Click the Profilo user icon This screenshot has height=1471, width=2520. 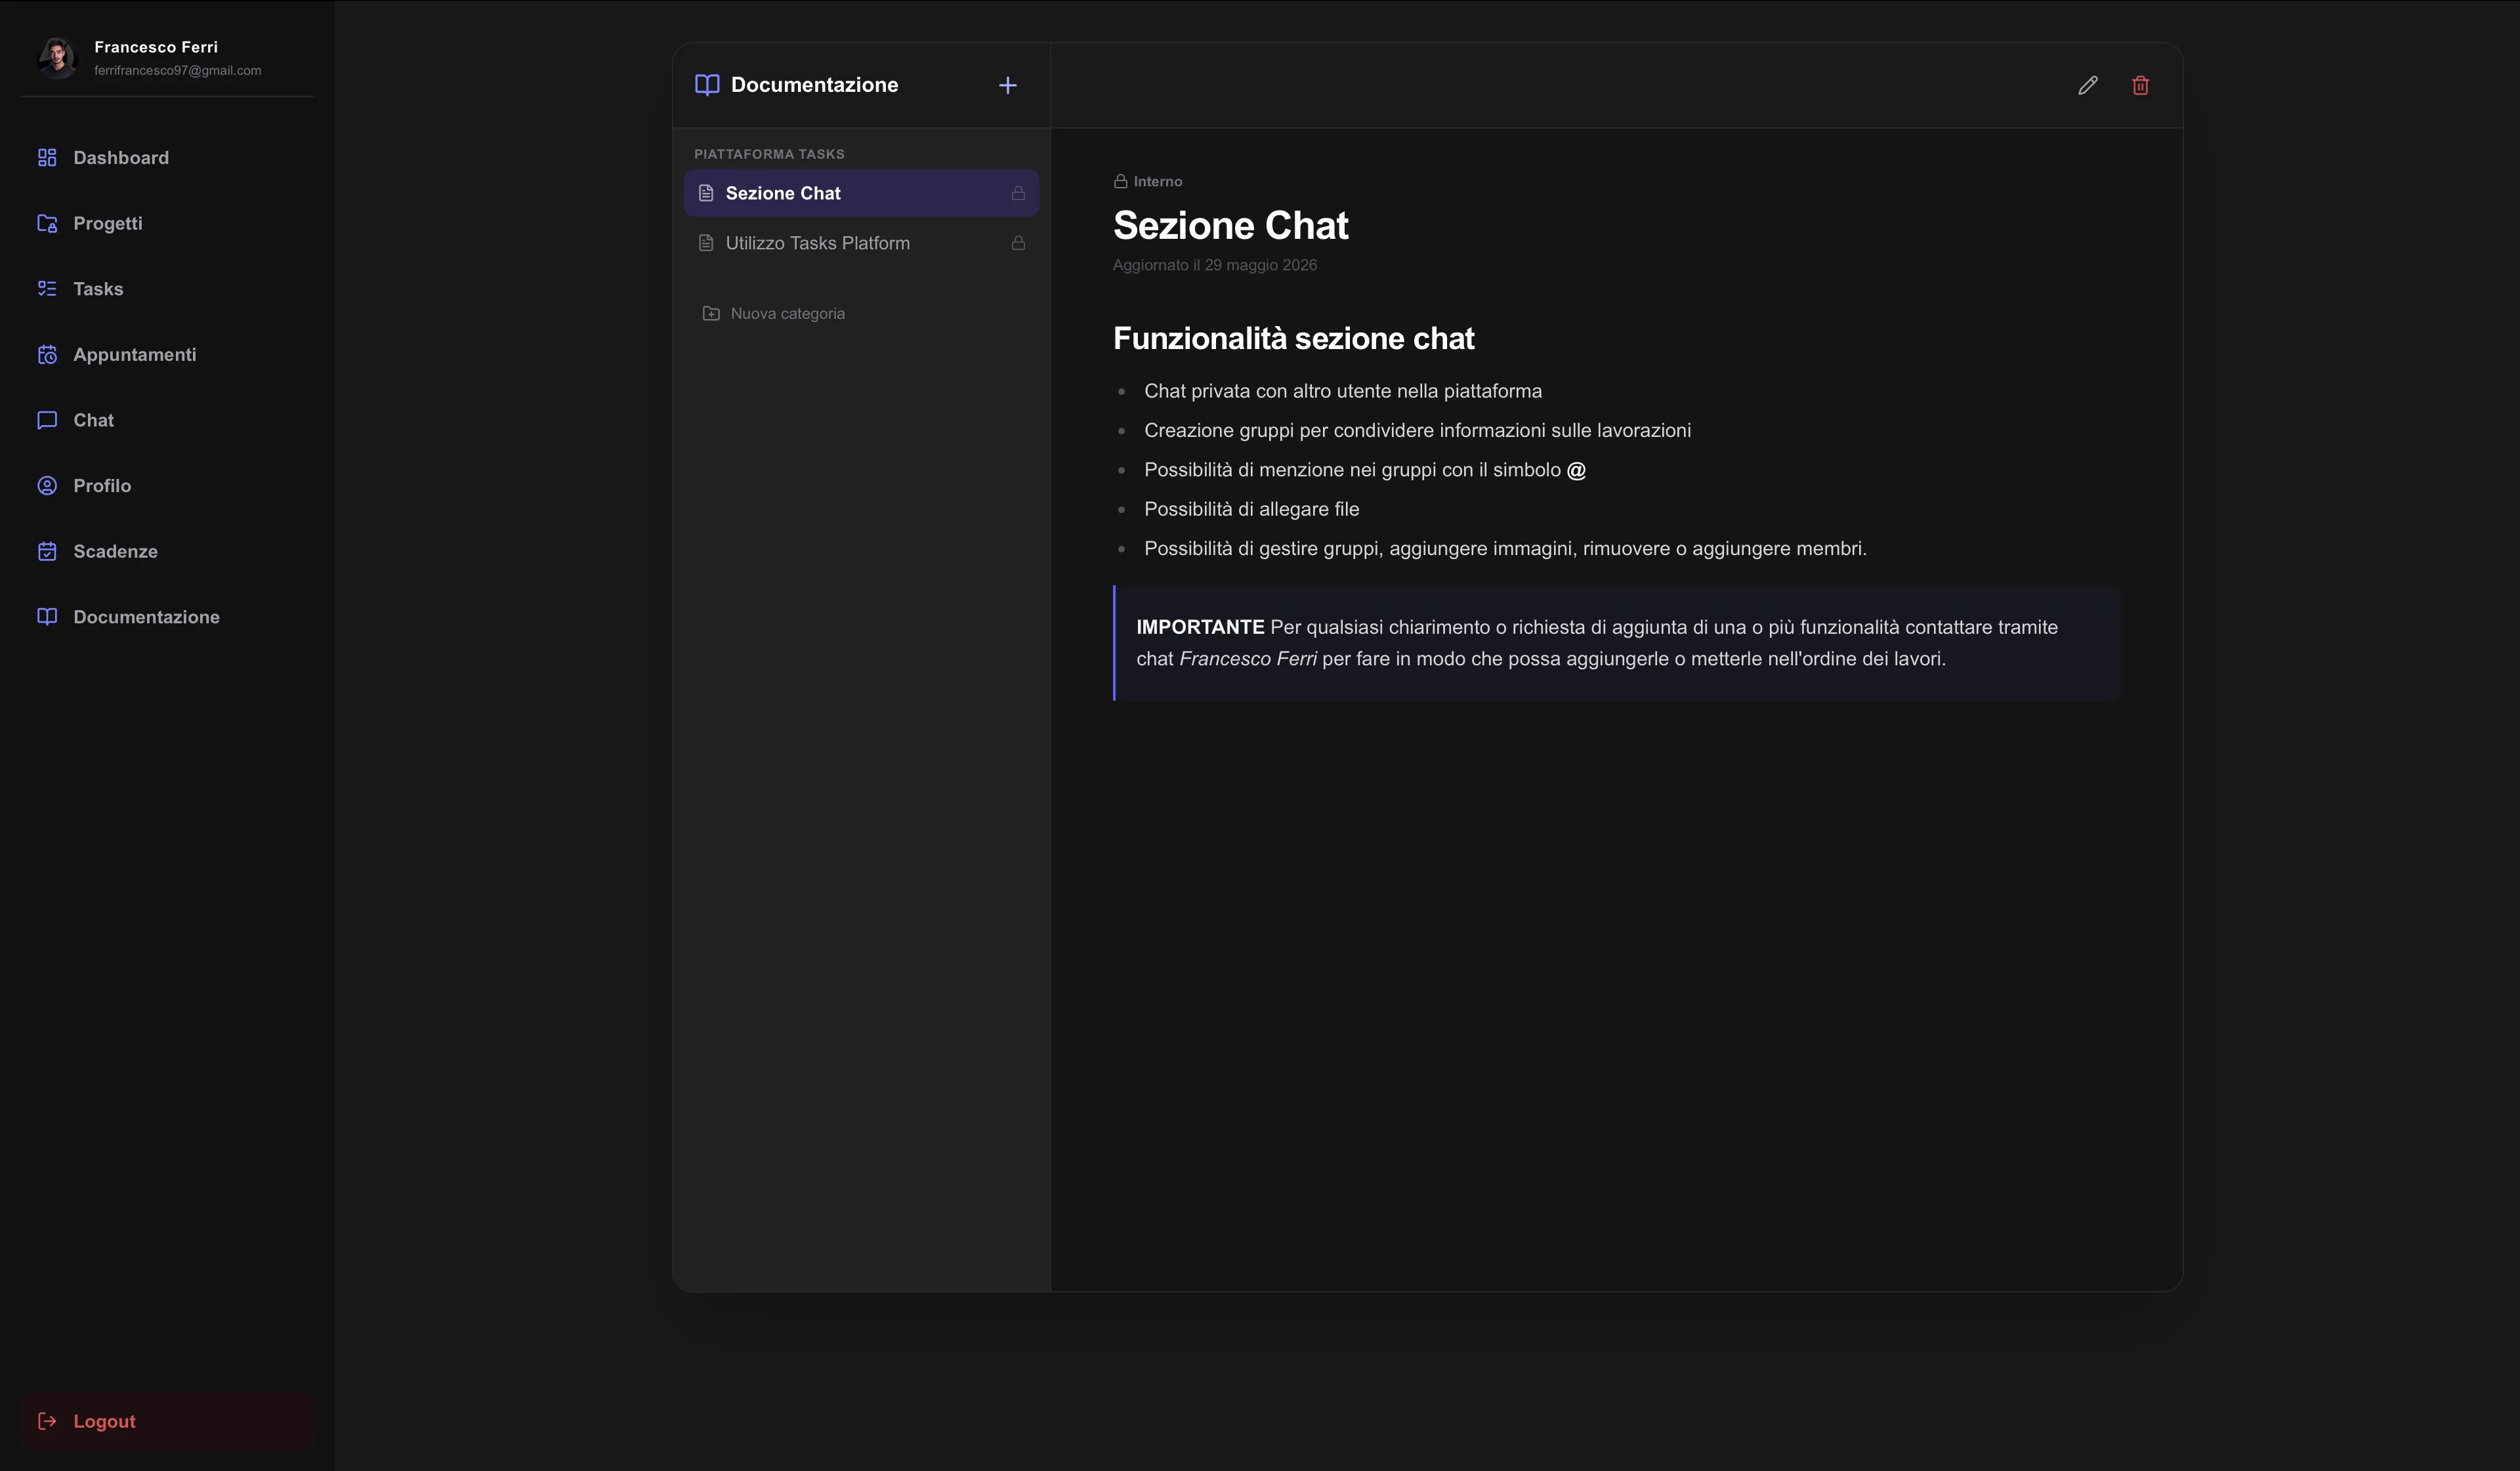(x=47, y=485)
